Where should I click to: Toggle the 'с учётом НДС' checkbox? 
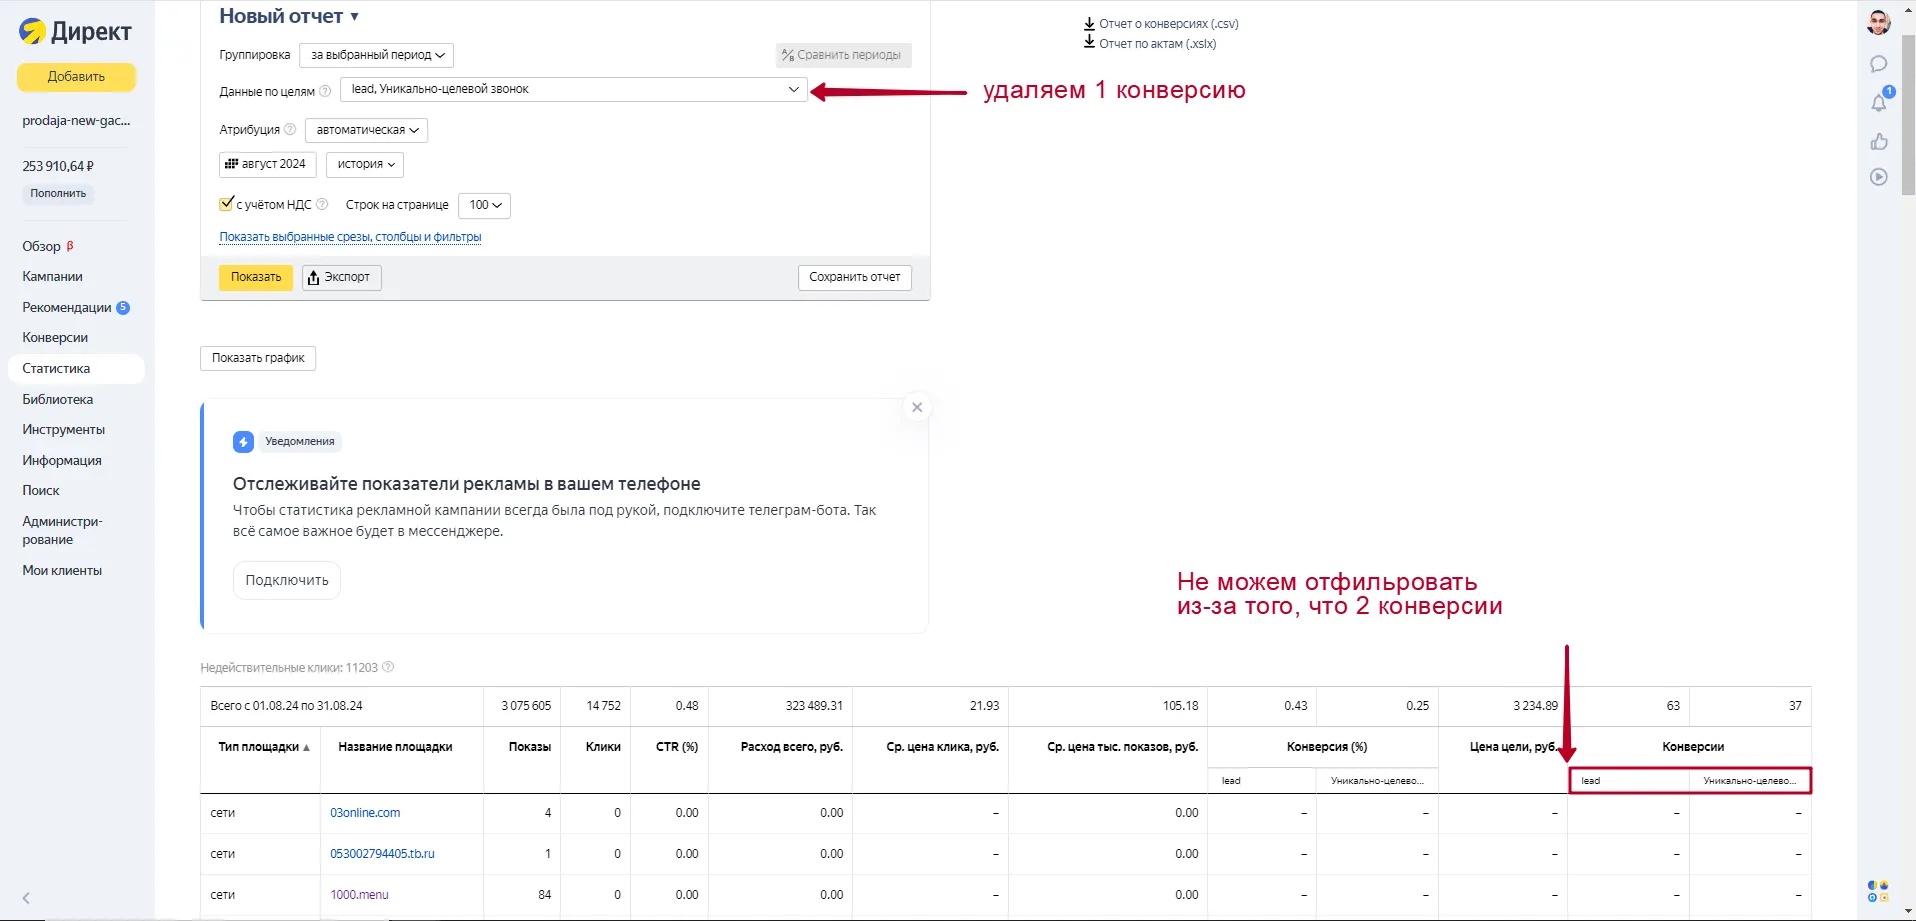(x=226, y=204)
